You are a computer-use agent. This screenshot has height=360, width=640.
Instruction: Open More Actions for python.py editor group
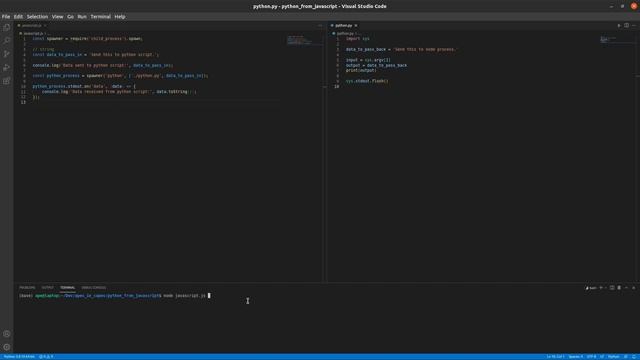(x=634, y=25)
